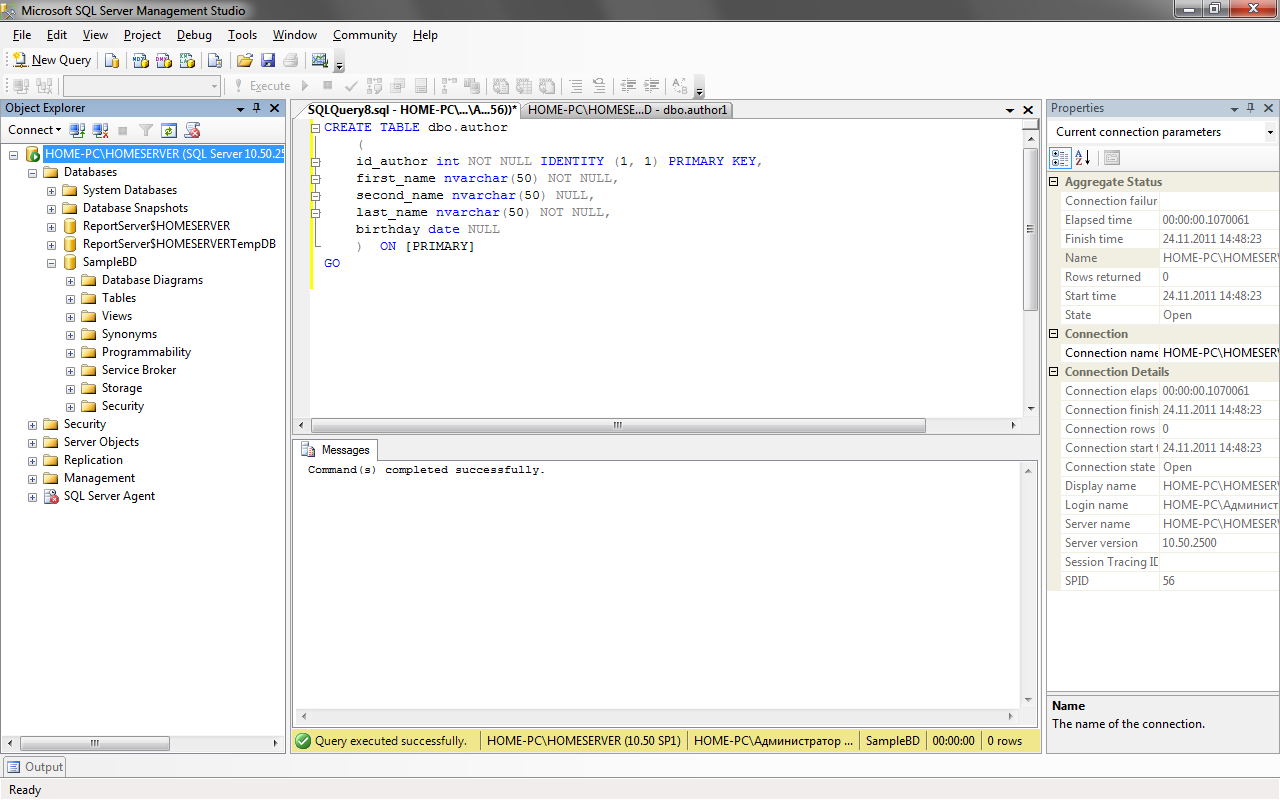
Task: Close the Properties panel
Action: 1268,108
